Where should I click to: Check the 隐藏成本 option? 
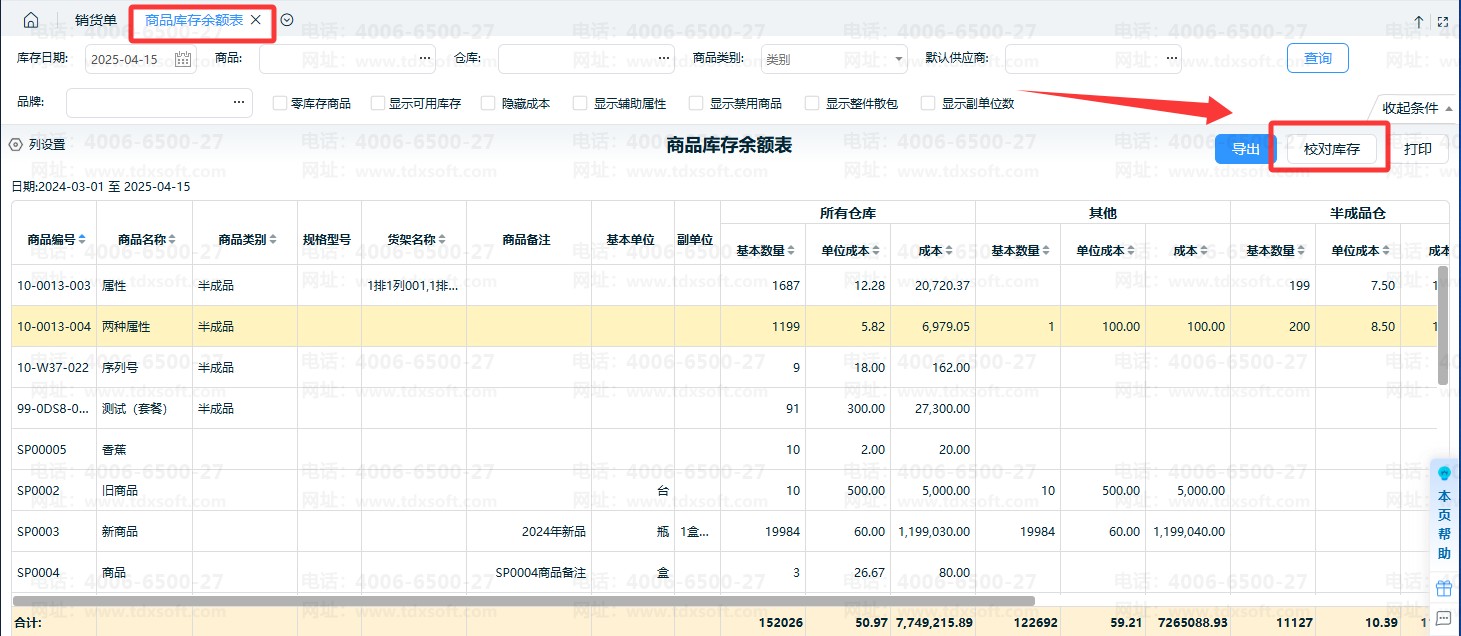488,103
